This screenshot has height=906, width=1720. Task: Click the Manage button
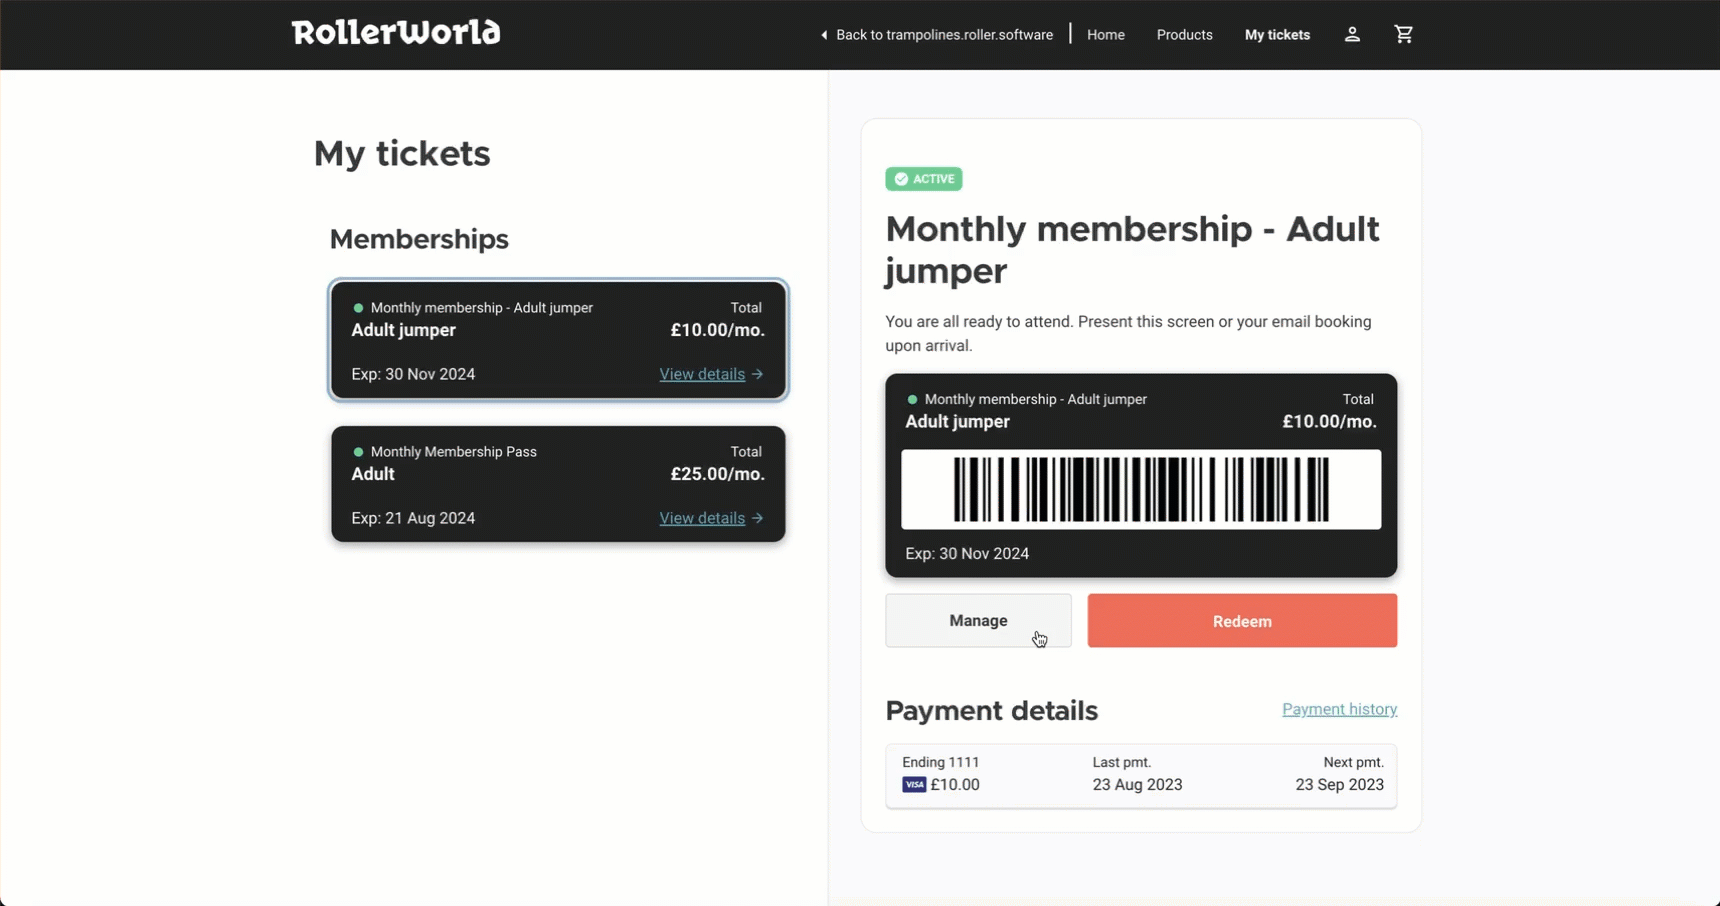[978, 621]
